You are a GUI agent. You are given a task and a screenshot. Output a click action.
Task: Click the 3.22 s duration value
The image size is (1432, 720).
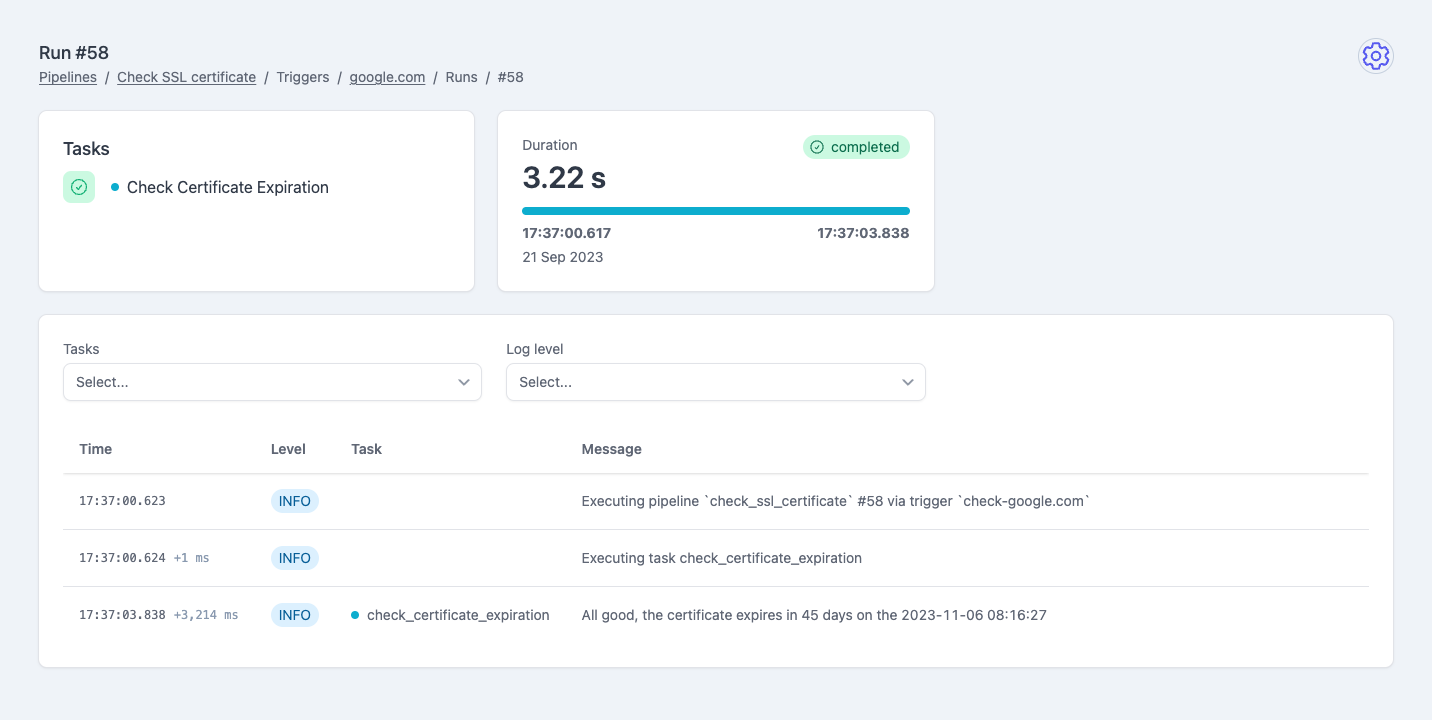click(564, 178)
